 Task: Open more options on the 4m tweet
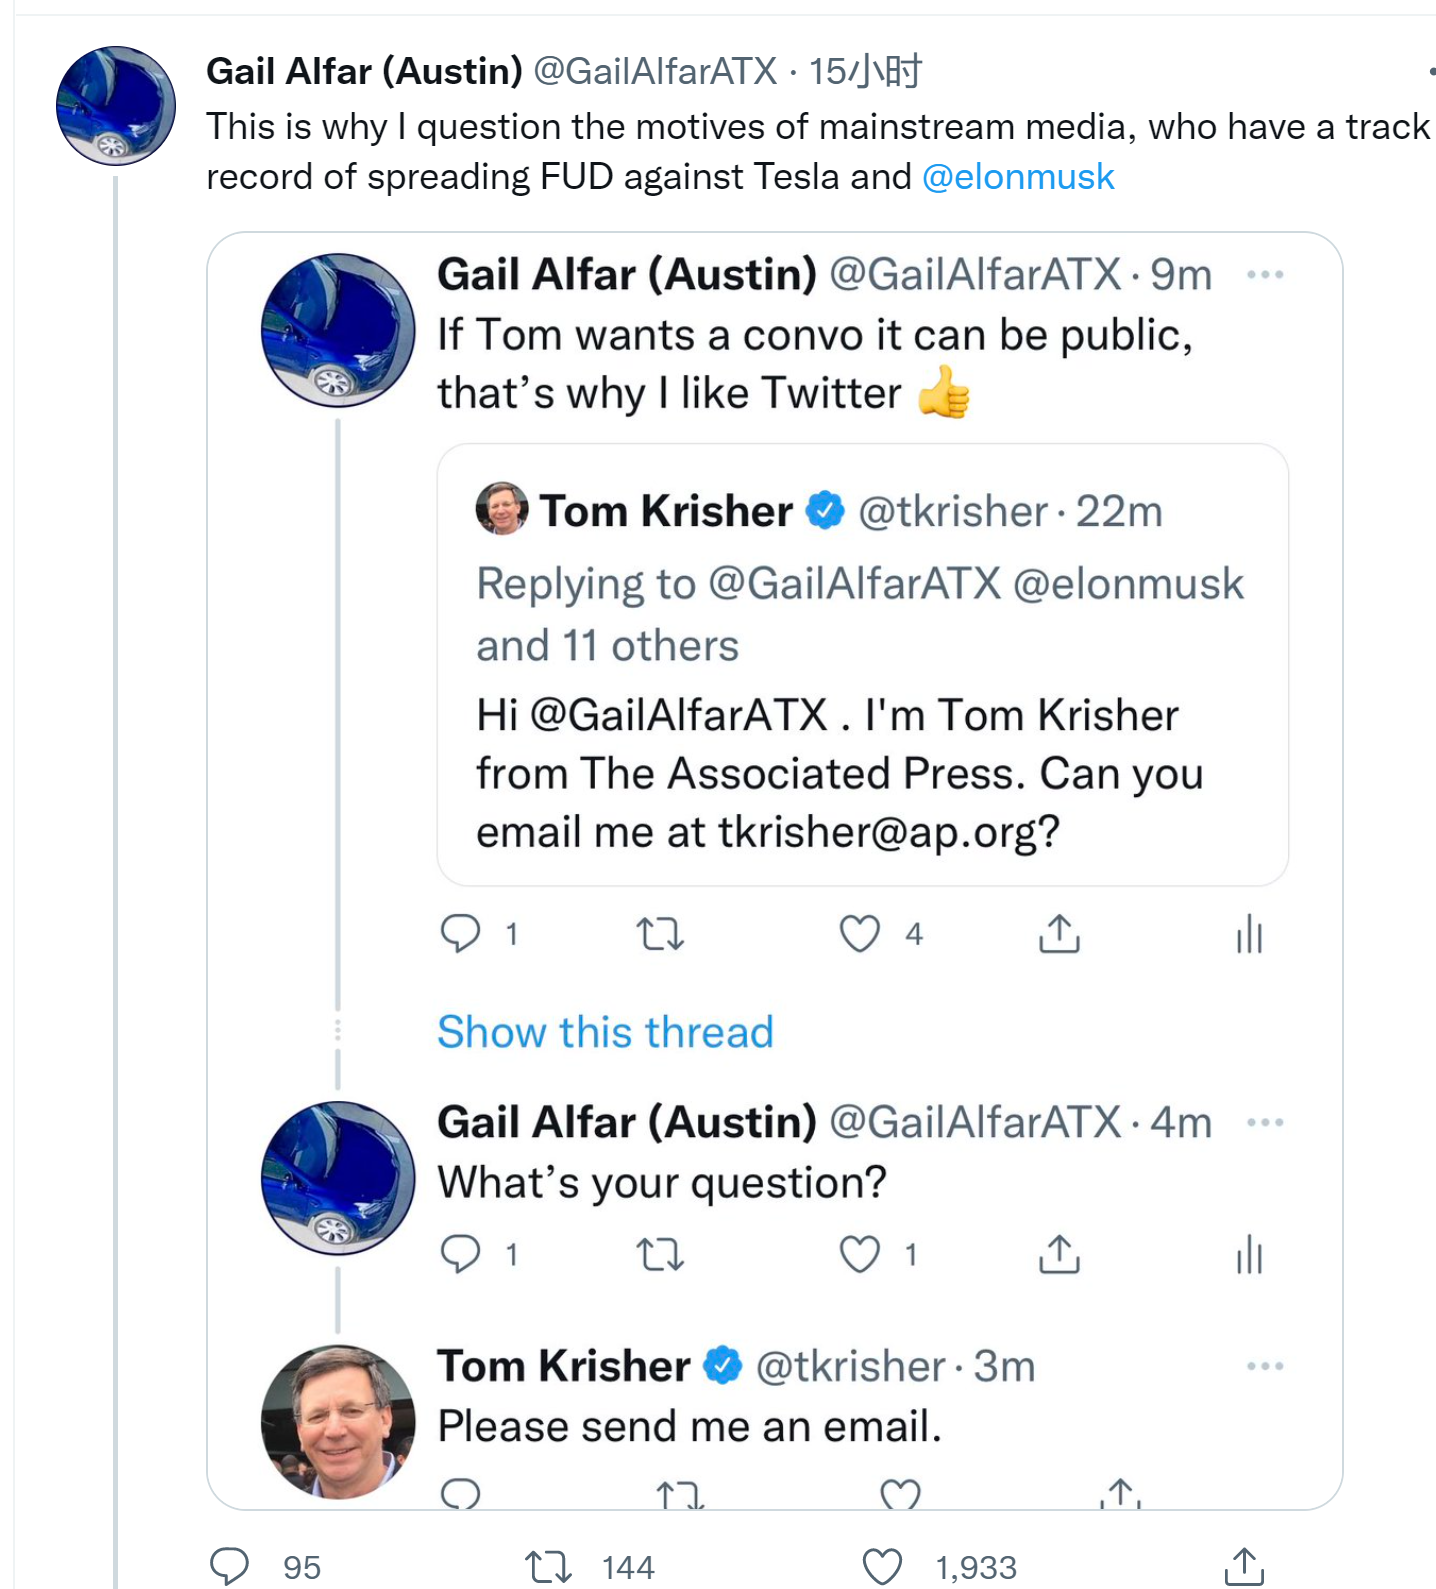[1265, 1123]
